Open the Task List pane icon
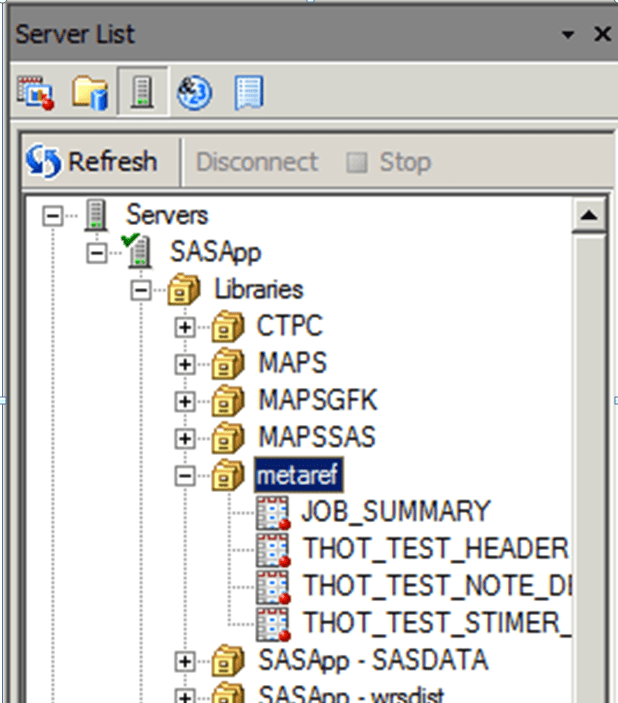Image resolution: width=618 pixels, height=703 pixels. click(35, 92)
